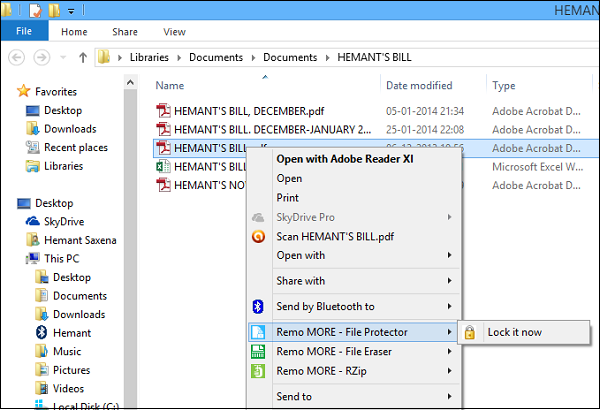Open Documents under This PC

point(80,296)
